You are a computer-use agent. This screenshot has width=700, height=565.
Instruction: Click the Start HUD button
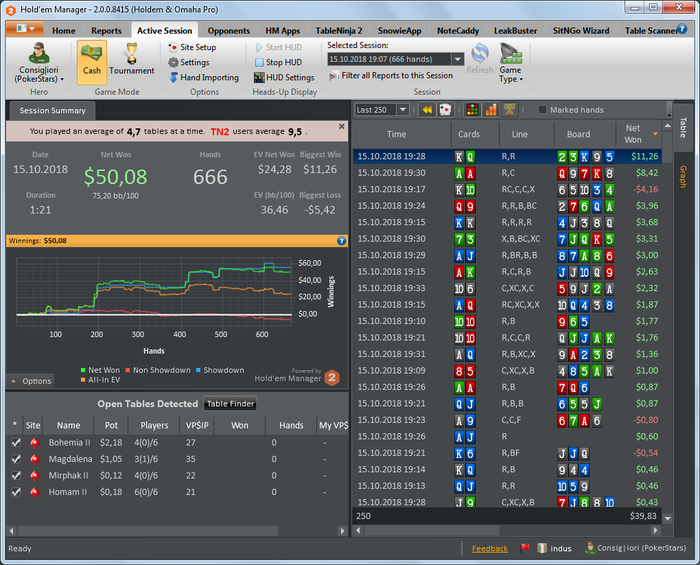(x=279, y=47)
